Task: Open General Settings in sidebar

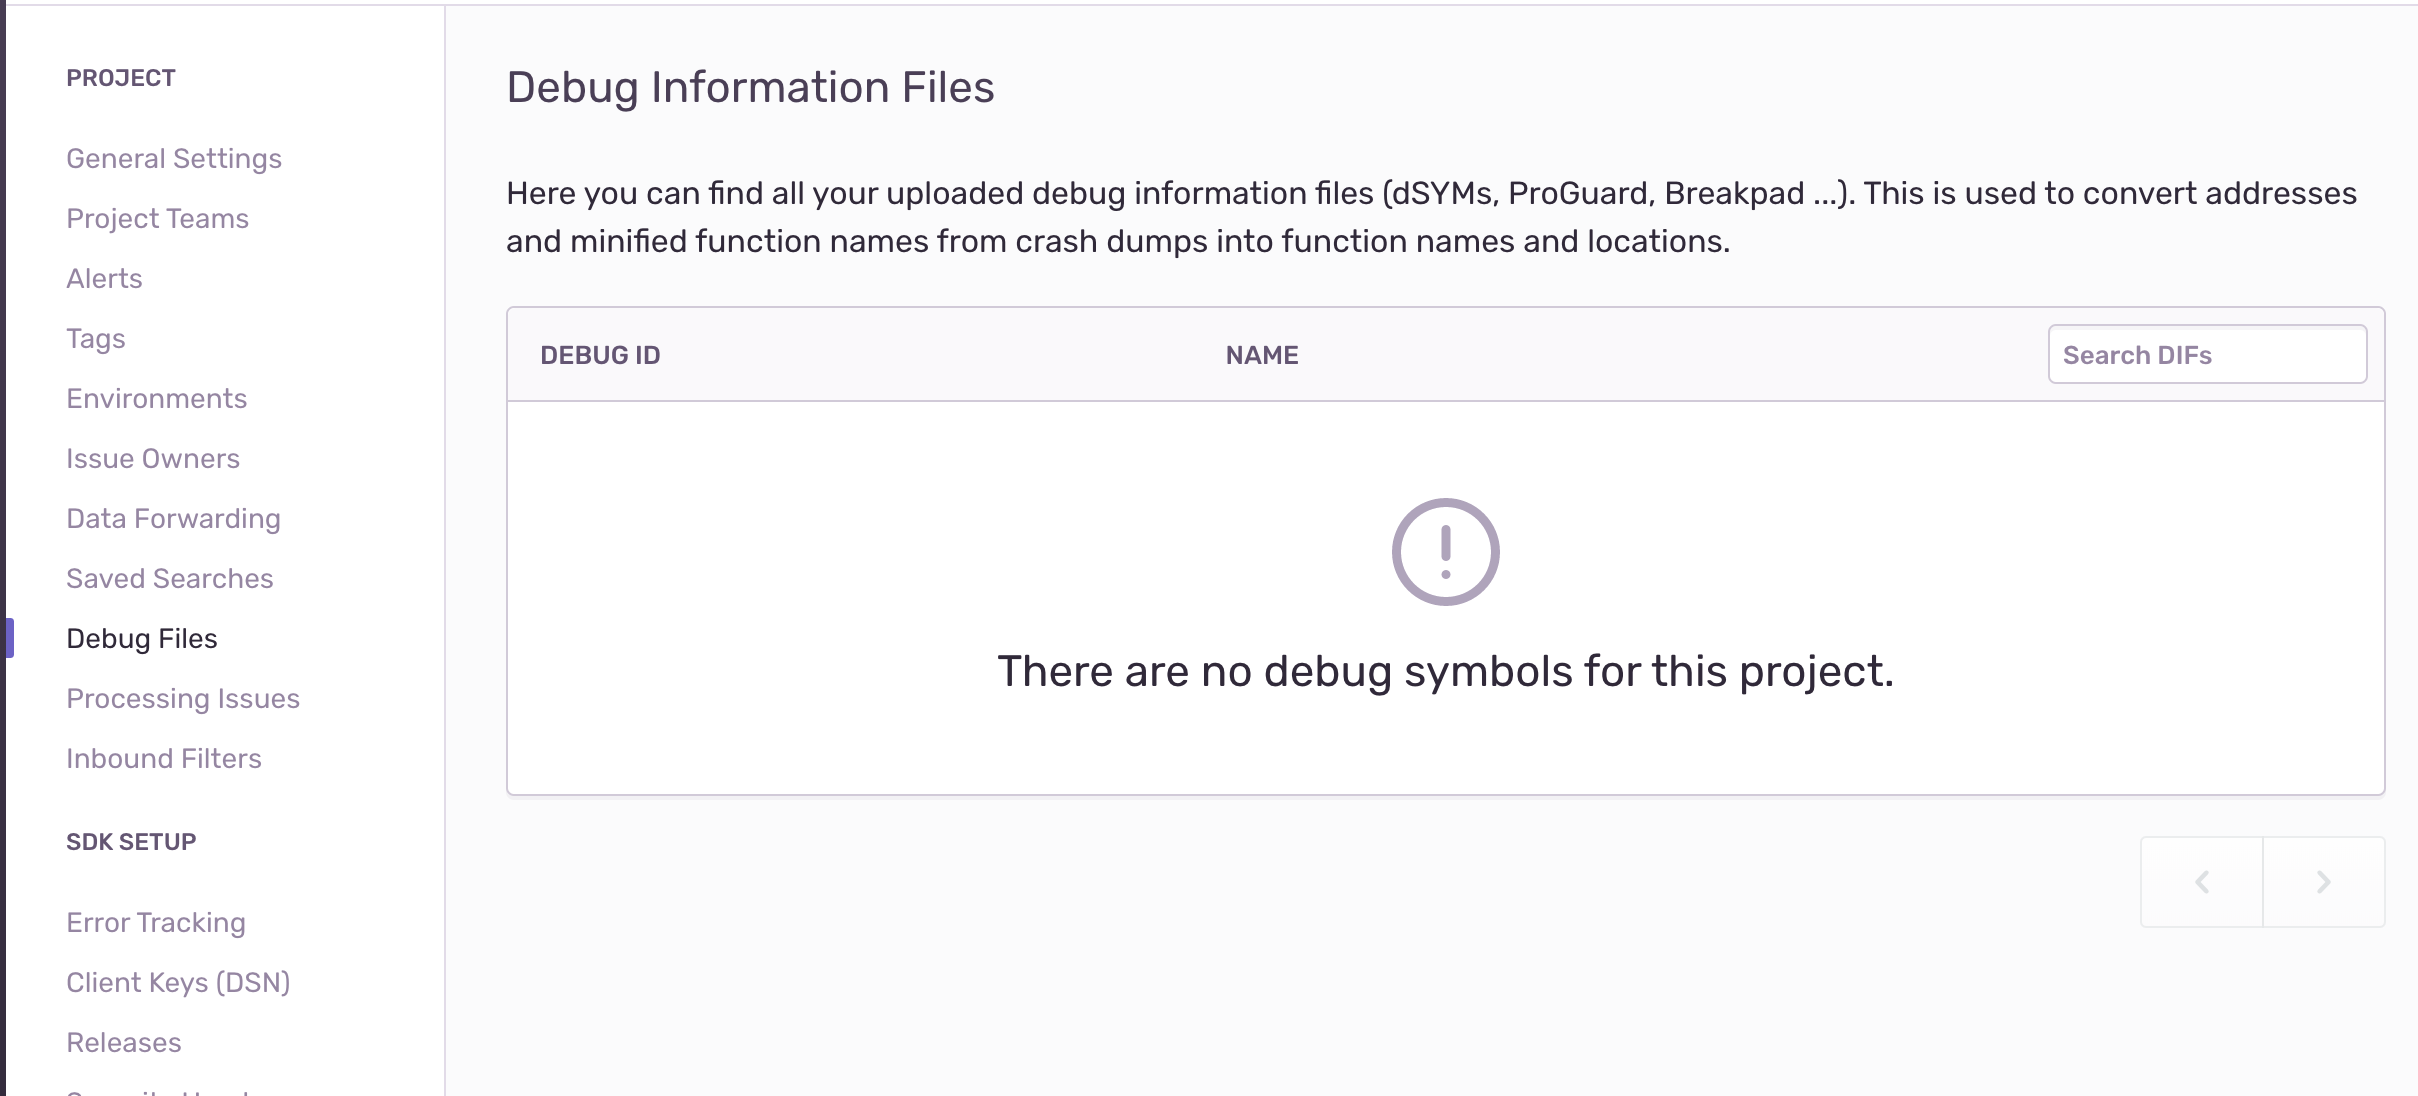Action: point(174,159)
